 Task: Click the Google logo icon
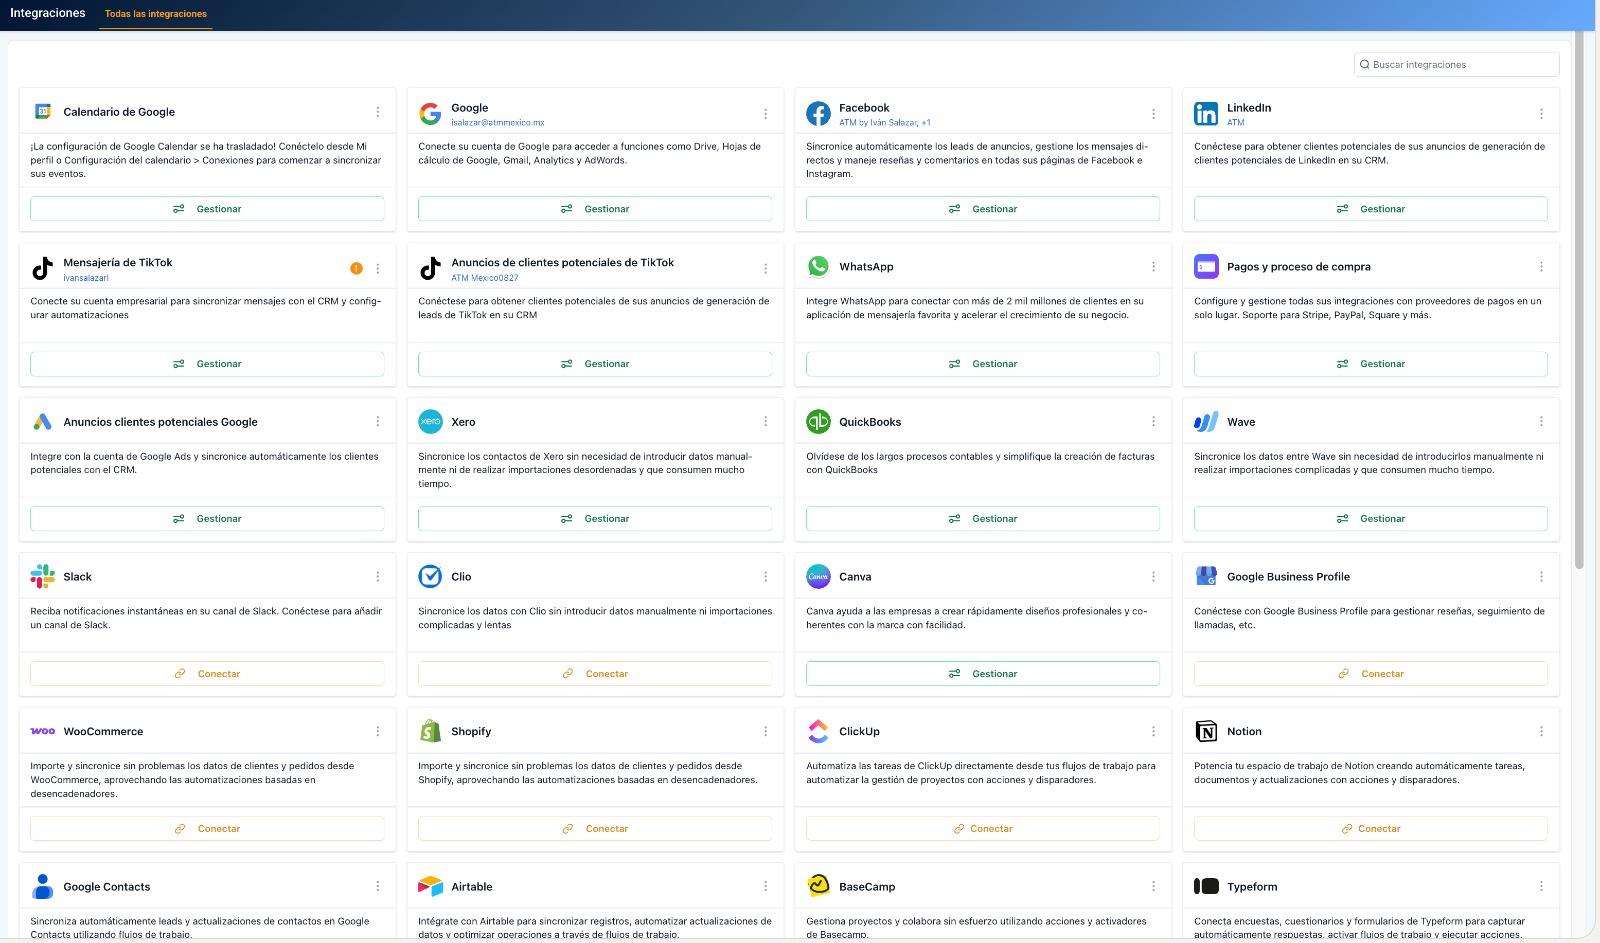point(430,114)
